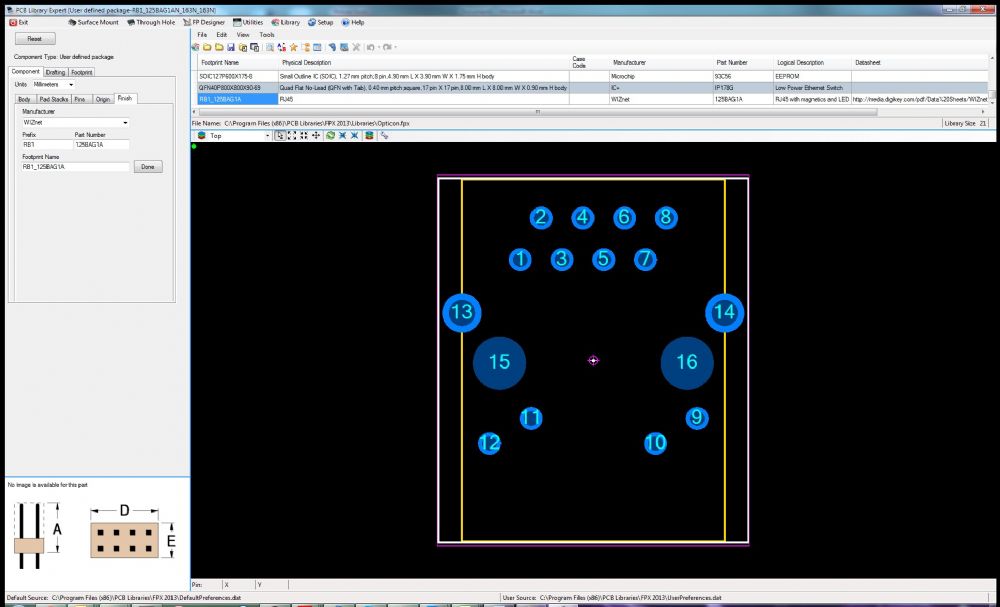
Task: Click the Manufacturer column header
Action: [x=629, y=62]
